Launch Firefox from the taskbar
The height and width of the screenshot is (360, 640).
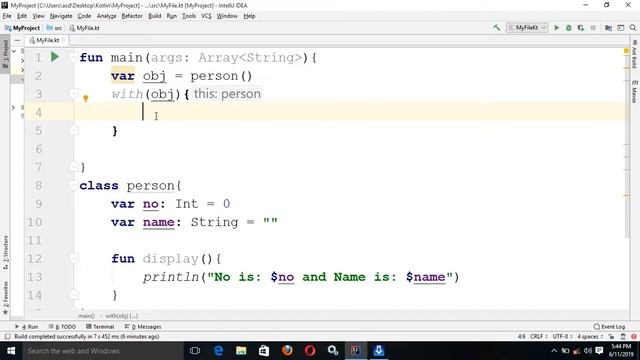click(x=287, y=351)
